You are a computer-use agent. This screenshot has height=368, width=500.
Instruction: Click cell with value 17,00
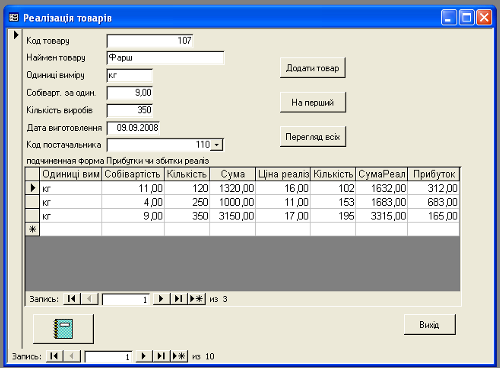point(283,216)
